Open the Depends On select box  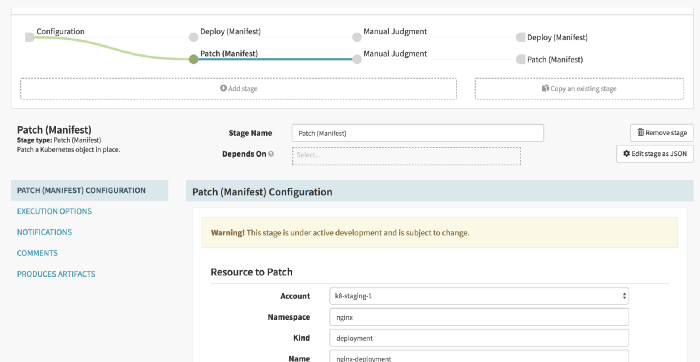406,156
